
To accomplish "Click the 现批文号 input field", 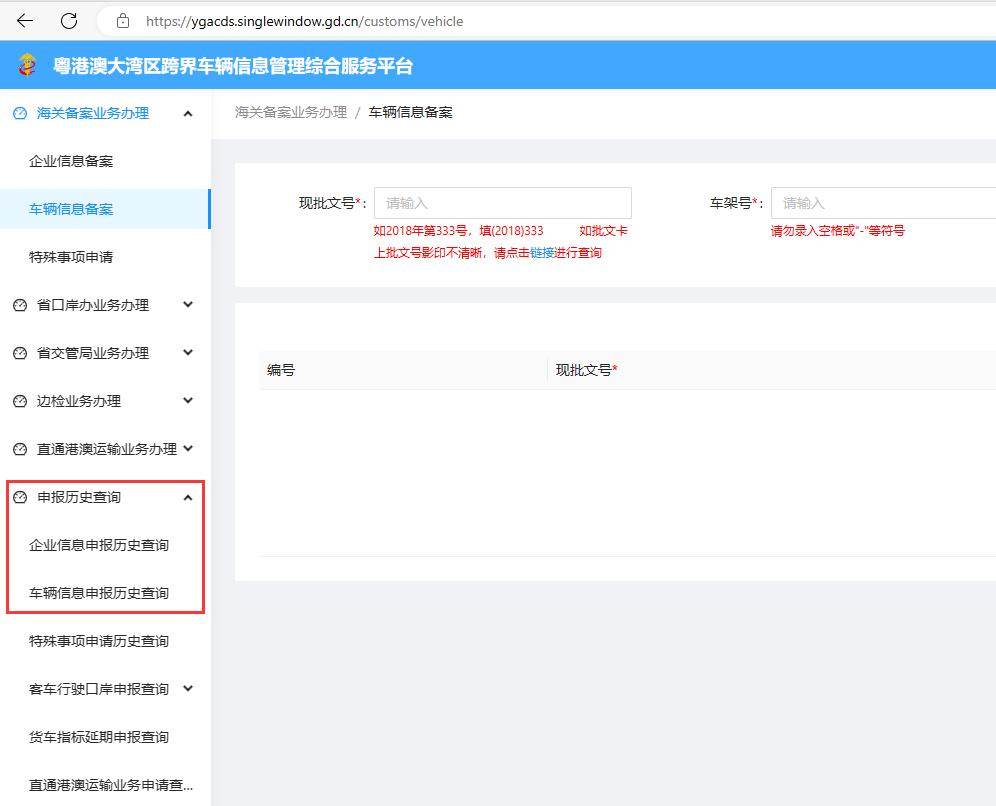I will (502, 203).
